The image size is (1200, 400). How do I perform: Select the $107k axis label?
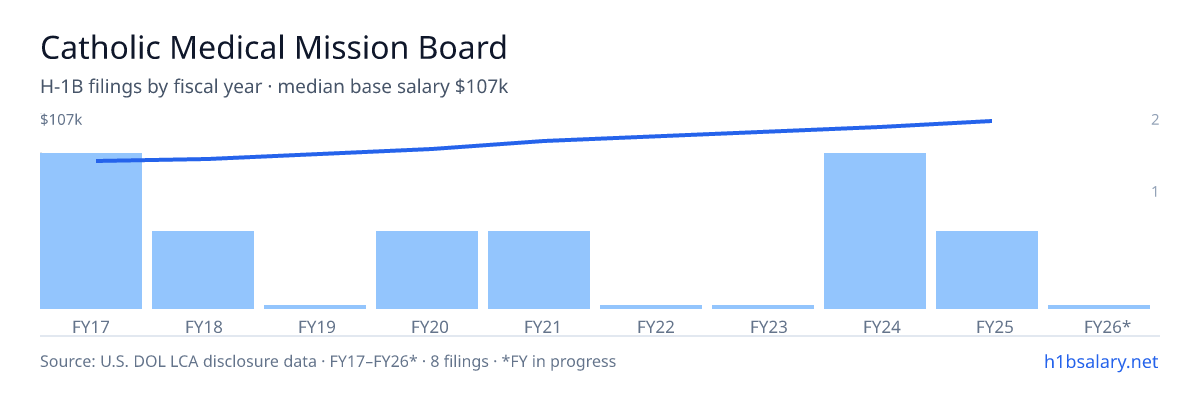click(61, 120)
